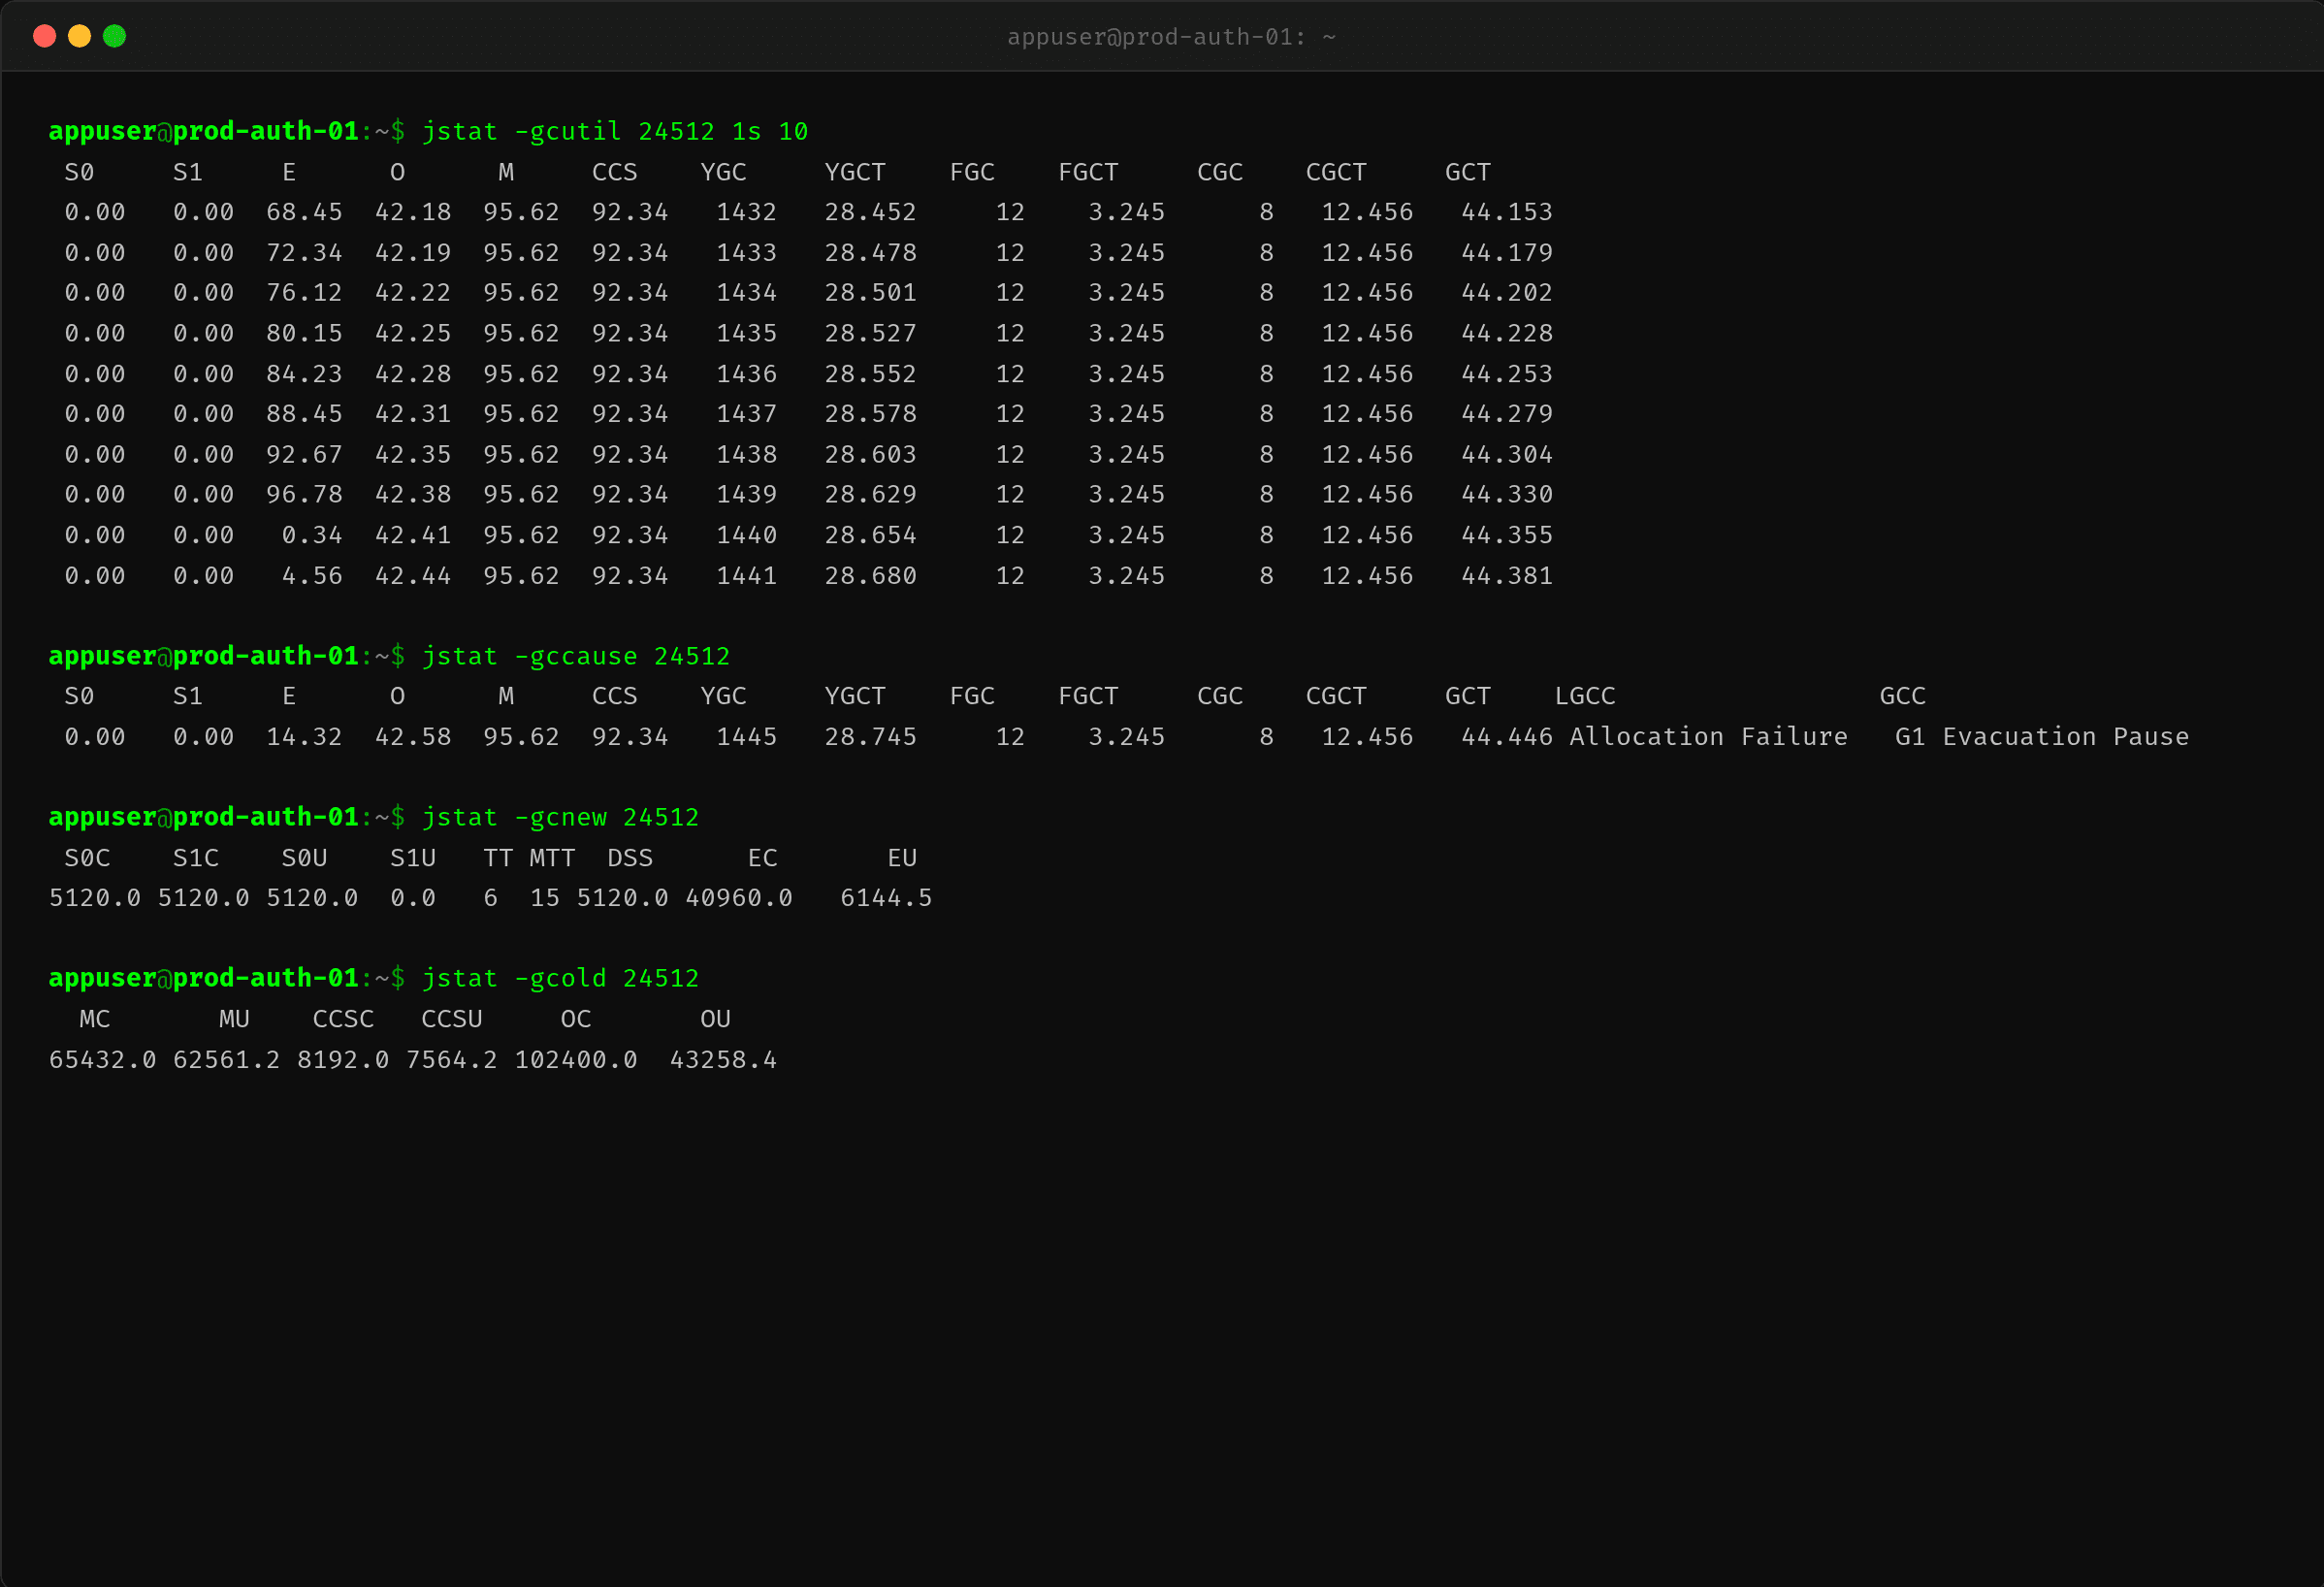2324x1587 pixels.
Task: Click the red close window button
Action: pyautogui.click(x=44, y=36)
